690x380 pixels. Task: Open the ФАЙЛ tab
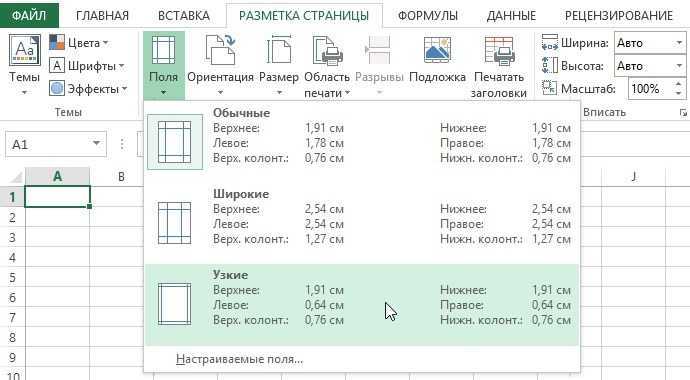point(29,15)
